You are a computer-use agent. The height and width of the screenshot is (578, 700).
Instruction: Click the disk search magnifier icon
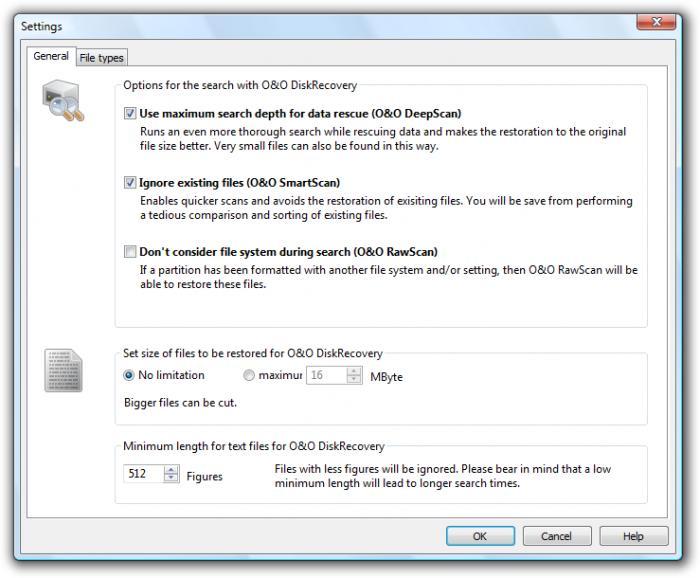63,100
